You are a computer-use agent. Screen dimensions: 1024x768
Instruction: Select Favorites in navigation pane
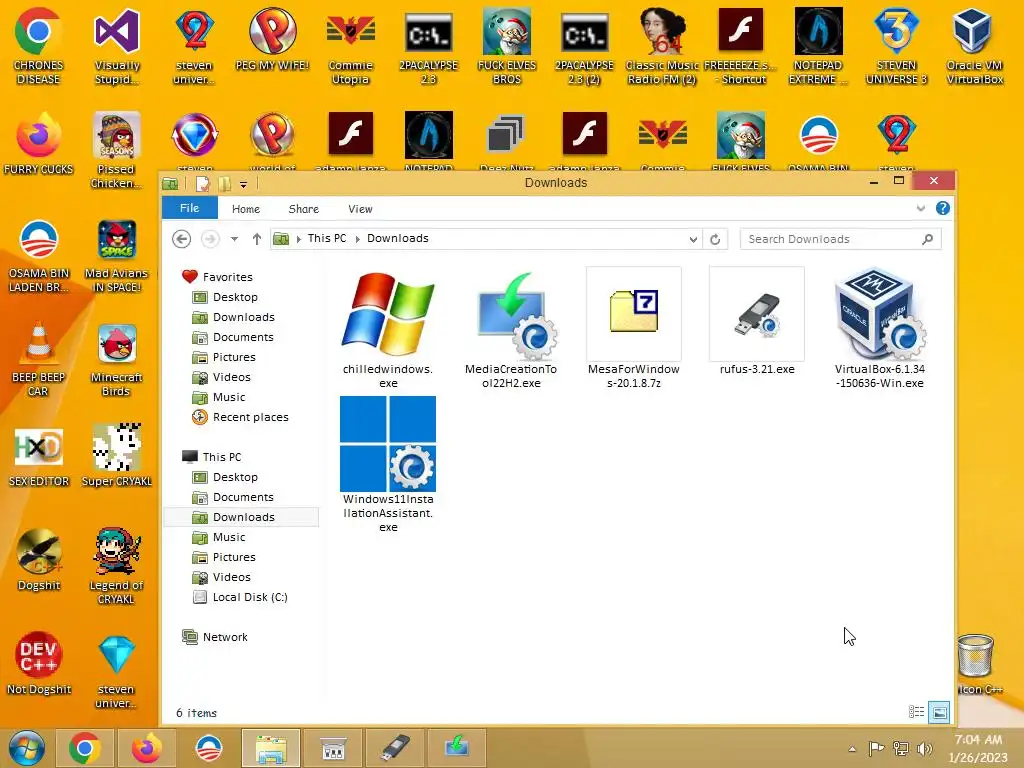[x=227, y=277]
